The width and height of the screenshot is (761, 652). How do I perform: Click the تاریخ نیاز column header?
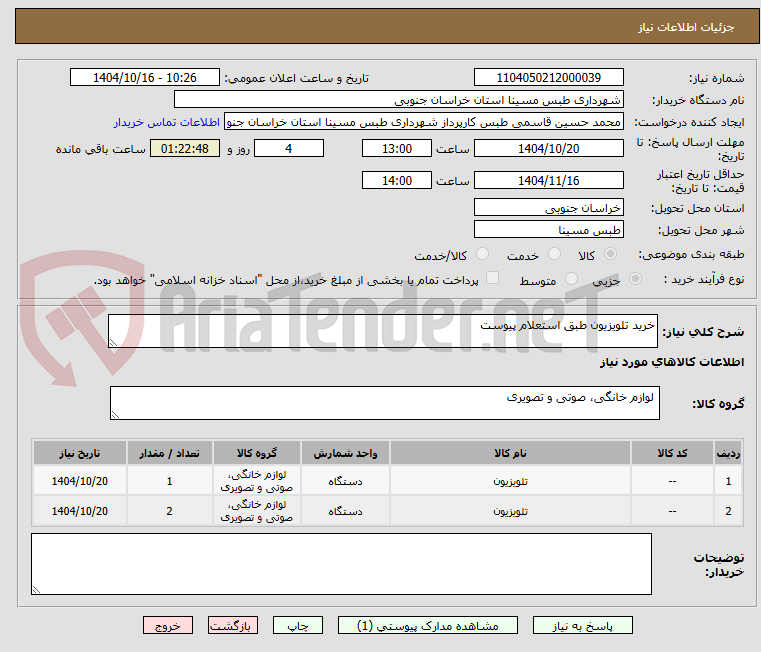click(80, 453)
